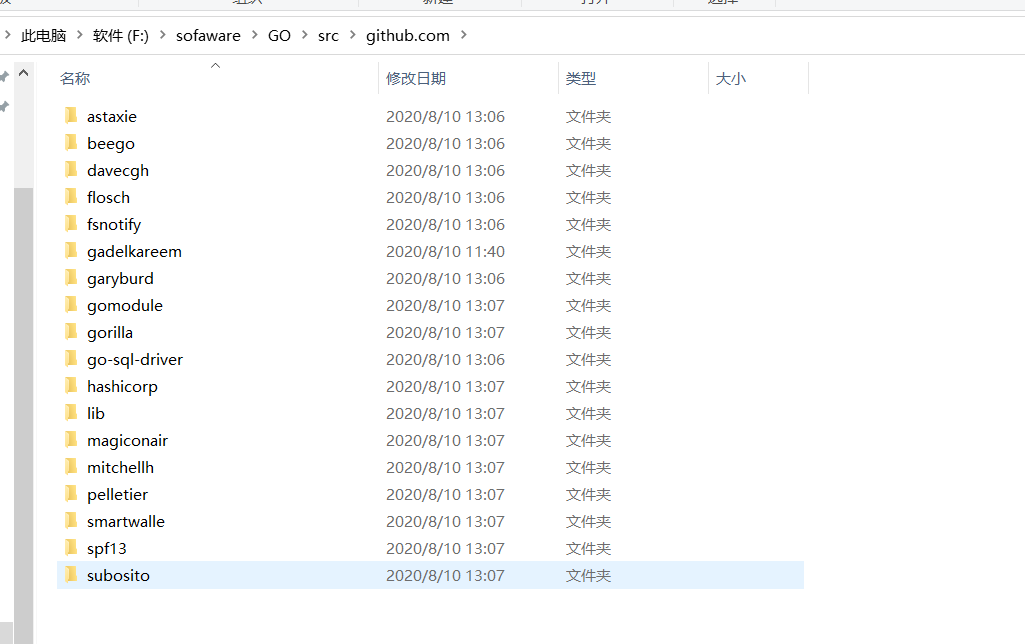The width and height of the screenshot is (1025, 644).
Task: Select the flosch folder icon
Action: point(71,197)
